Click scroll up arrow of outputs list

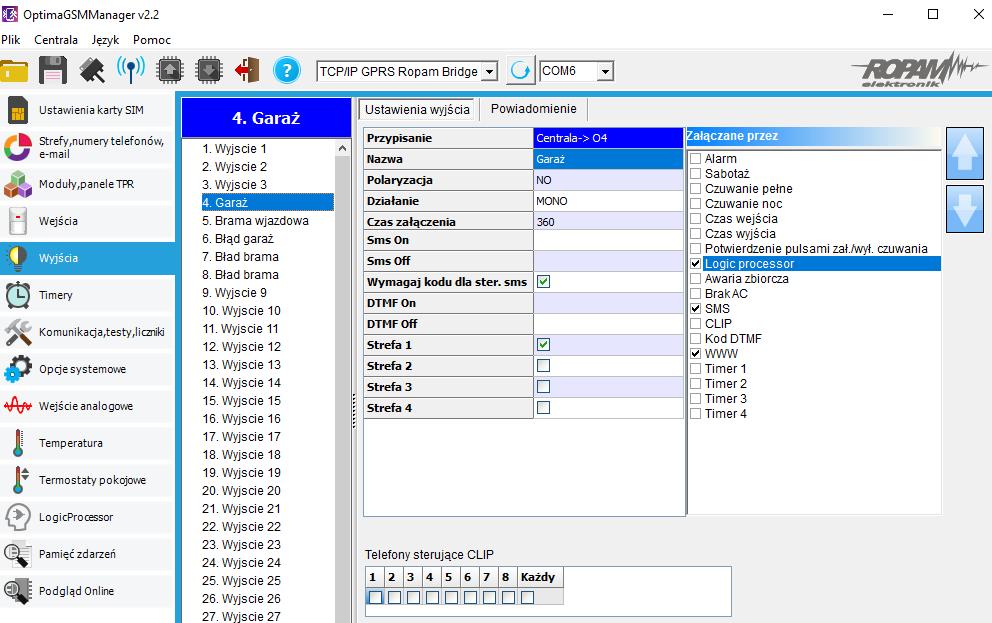coord(342,148)
